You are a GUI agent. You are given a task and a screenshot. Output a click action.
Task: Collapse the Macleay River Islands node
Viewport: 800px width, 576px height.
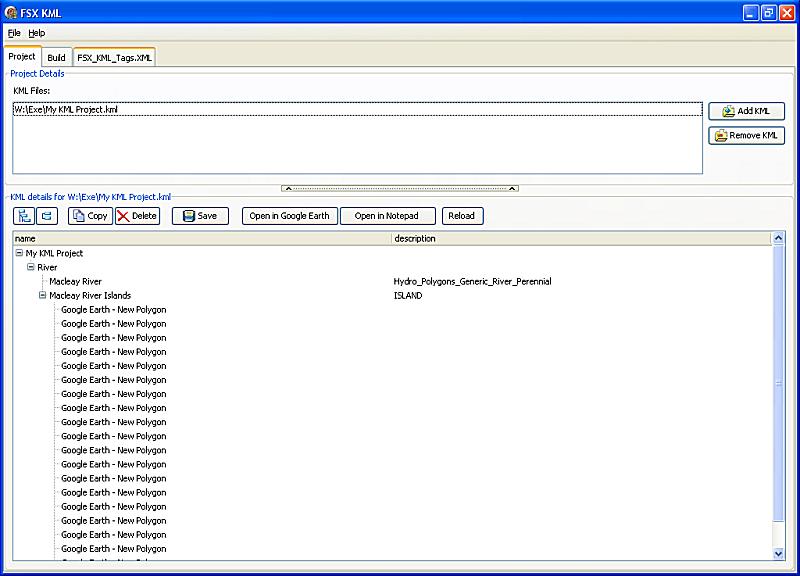point(43,296)
